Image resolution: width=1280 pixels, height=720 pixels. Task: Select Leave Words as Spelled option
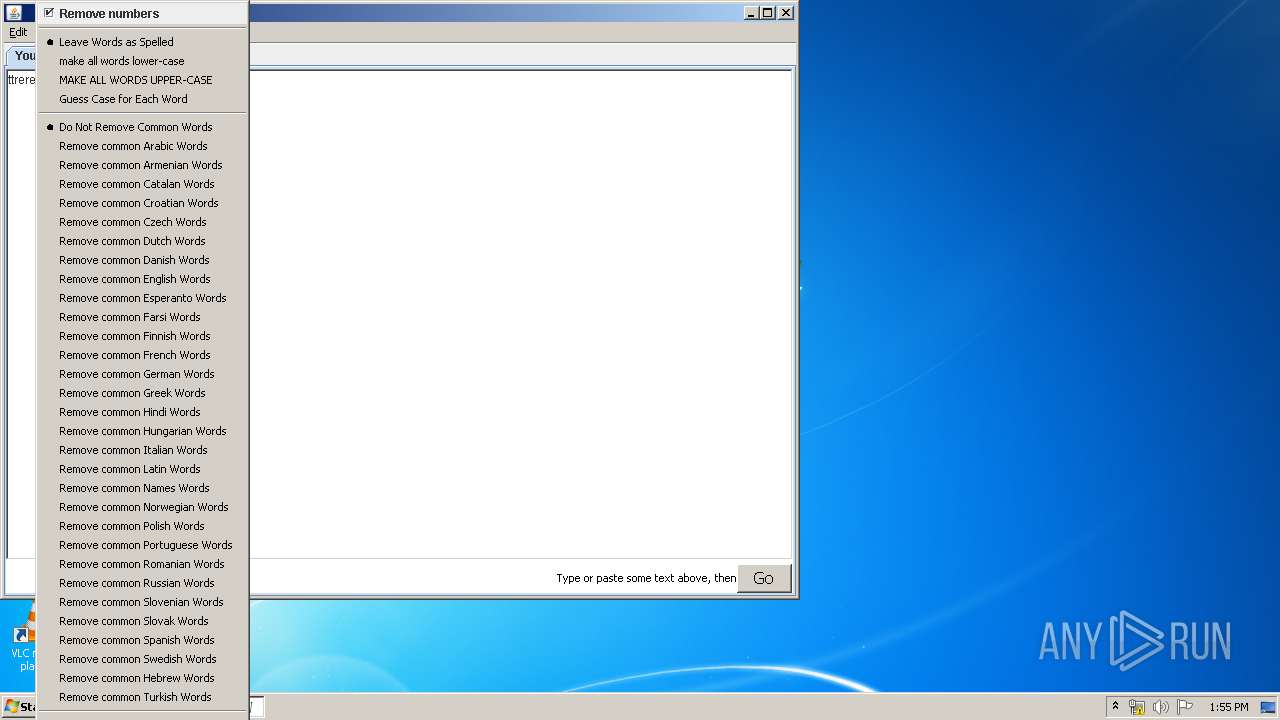point(143,42)
